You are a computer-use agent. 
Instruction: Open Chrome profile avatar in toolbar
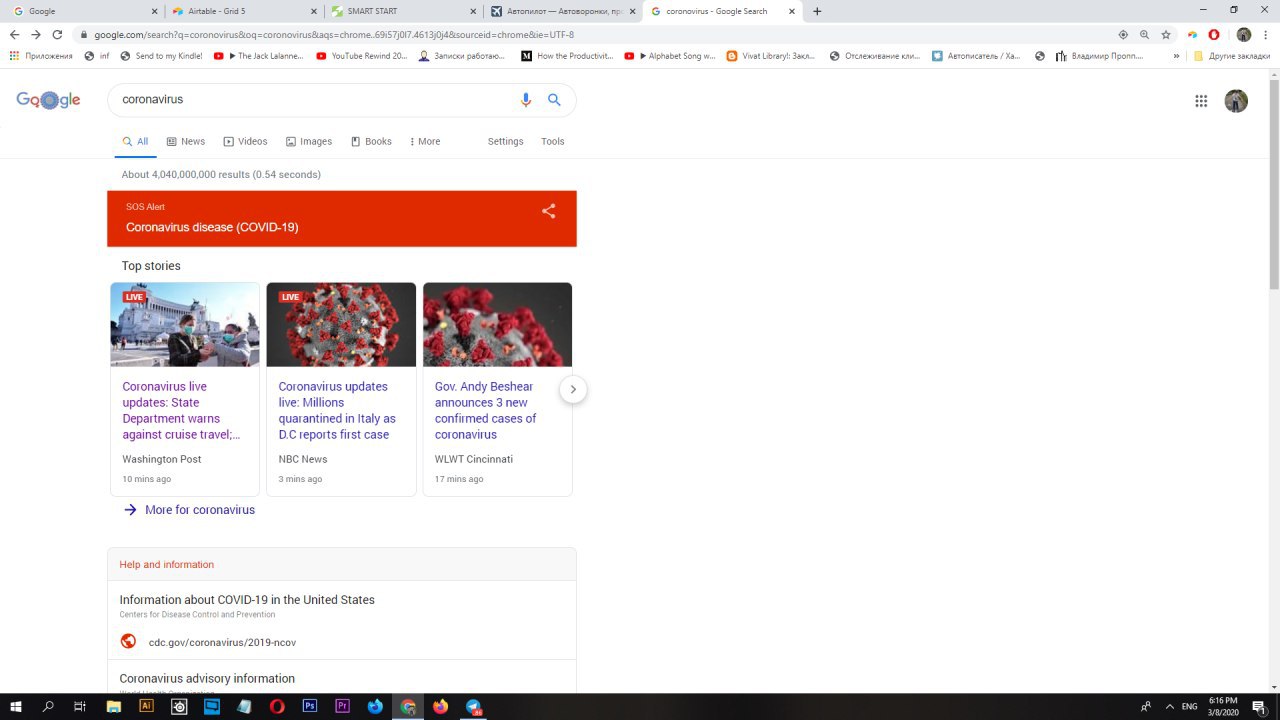point(1244,34)
